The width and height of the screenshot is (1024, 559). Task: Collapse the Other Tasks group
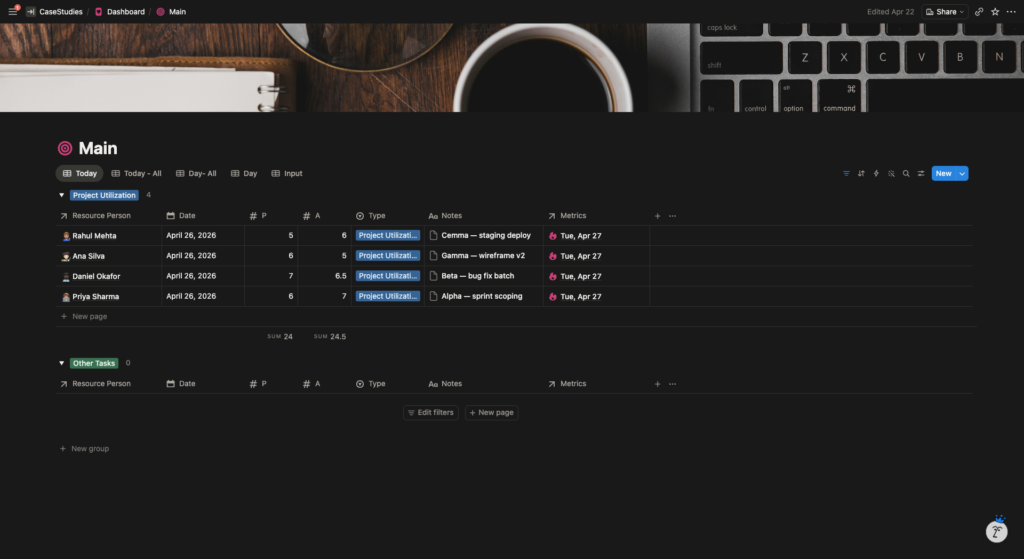61,363
